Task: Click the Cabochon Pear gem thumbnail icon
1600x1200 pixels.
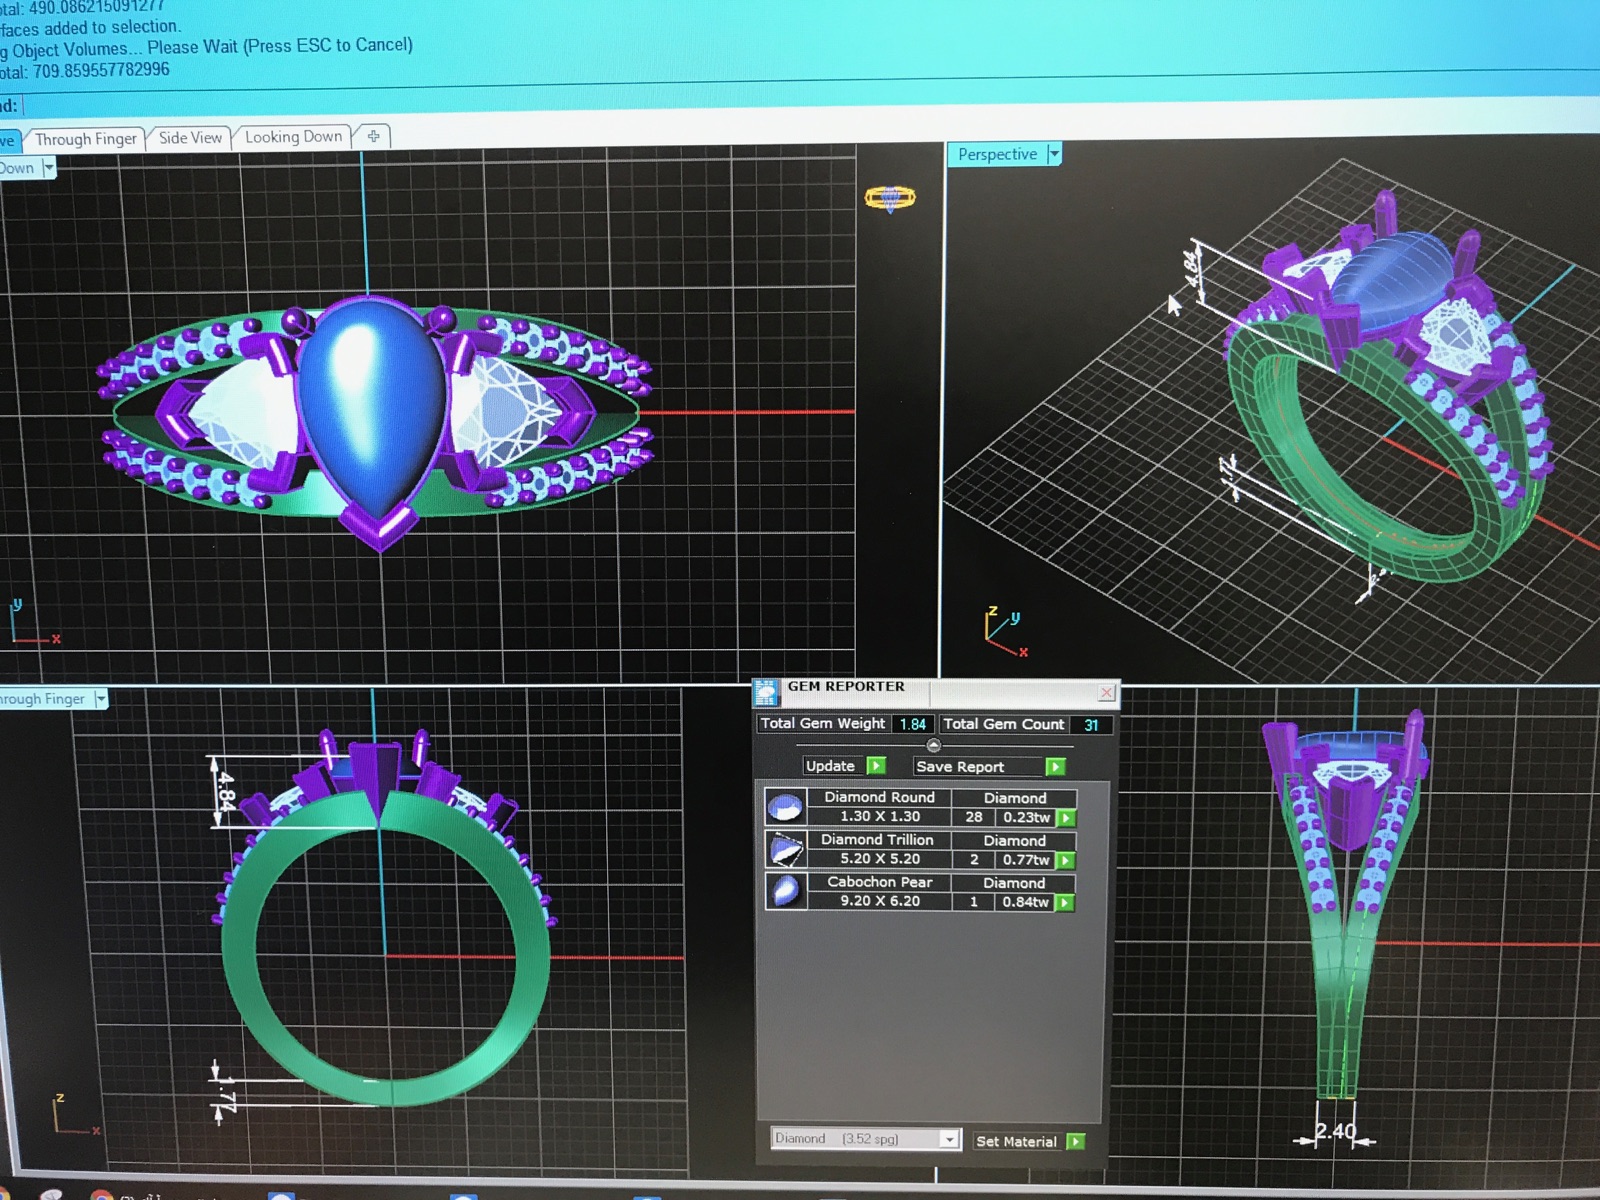Action: click(x=785, y=891)
